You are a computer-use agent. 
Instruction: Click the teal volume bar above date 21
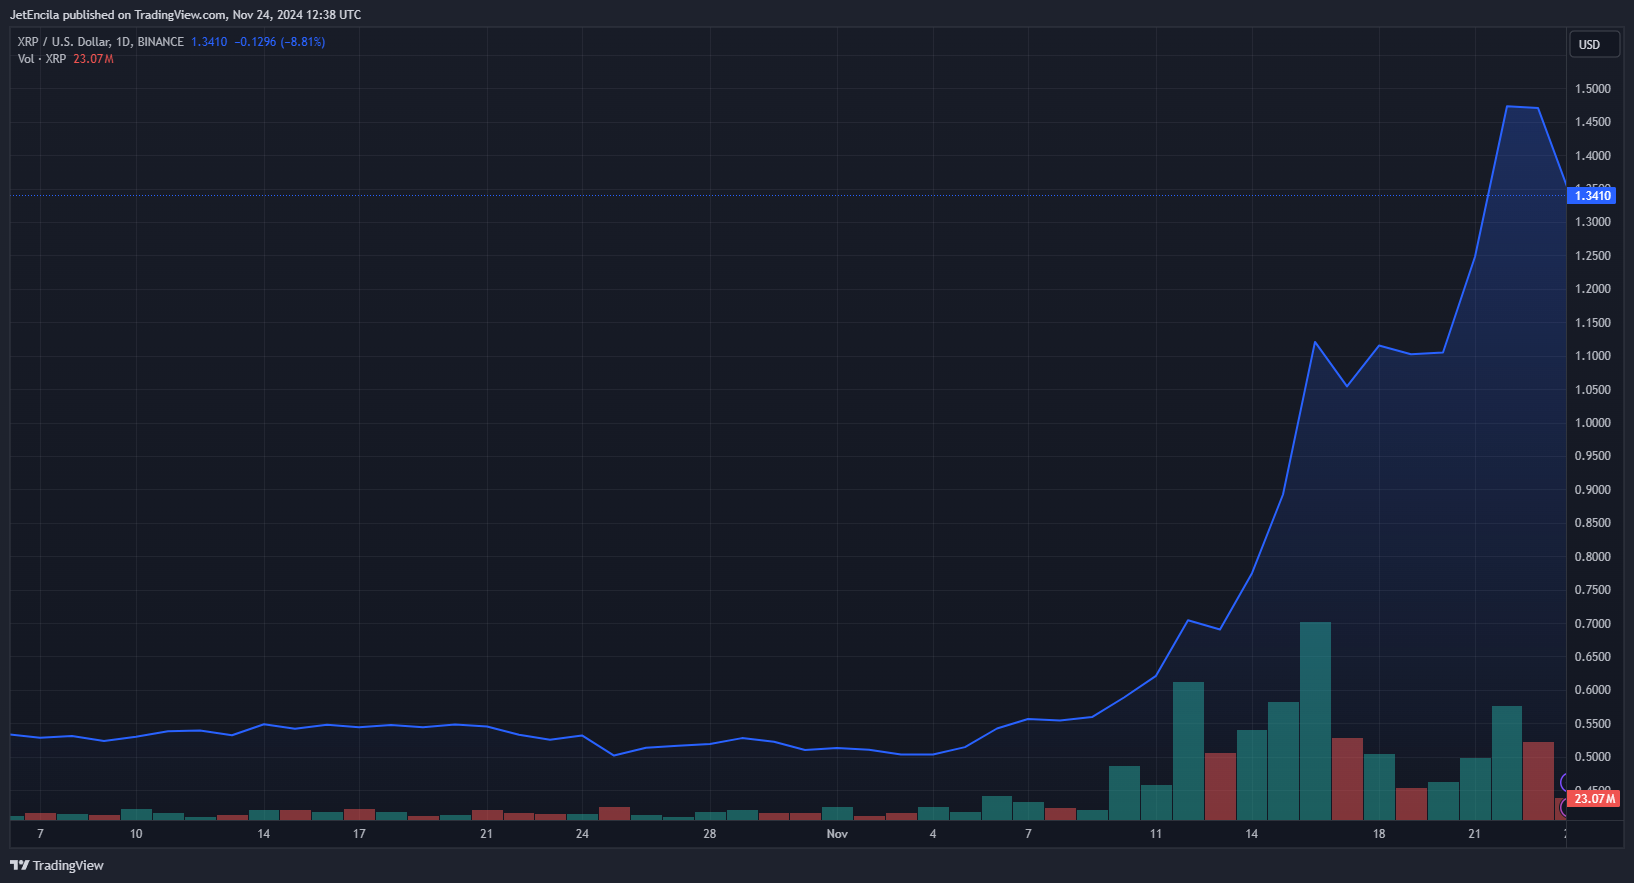1475,788
